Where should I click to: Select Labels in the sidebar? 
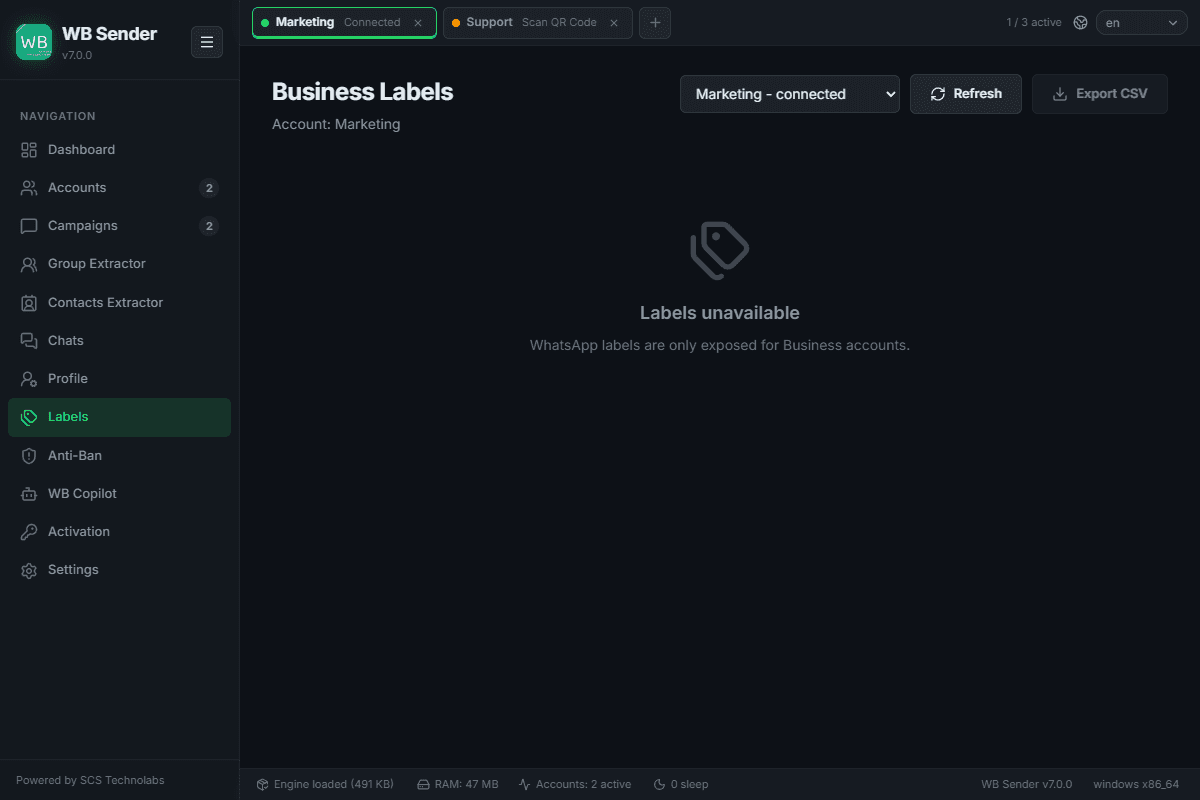[x=119, y=417]
